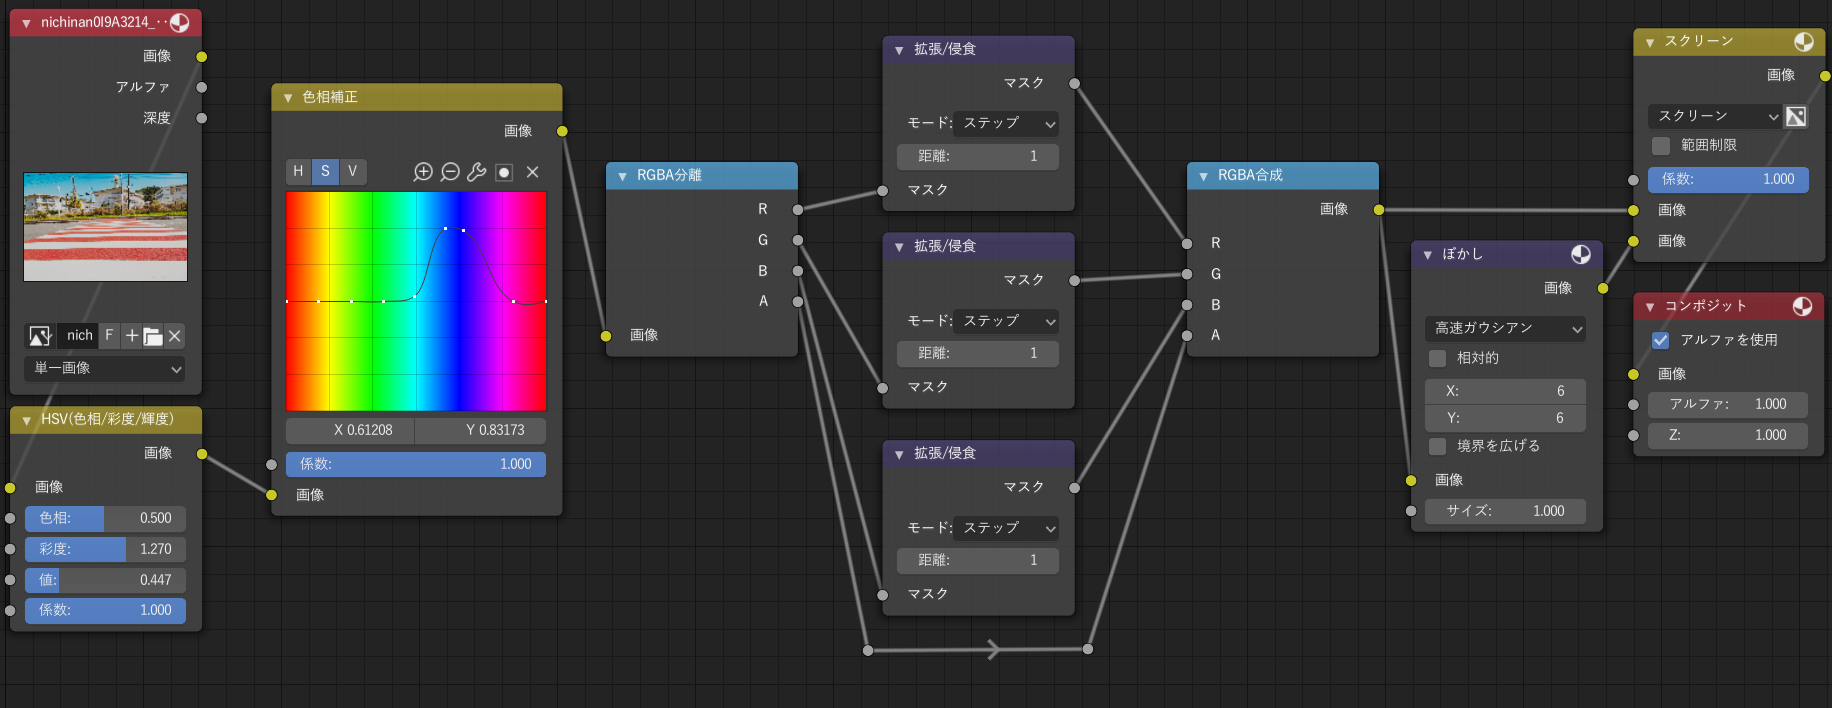Viewport: 1832px width, 708px height.
Task: Click the G output socket of RGBA分離
Action: click(798, 240)
